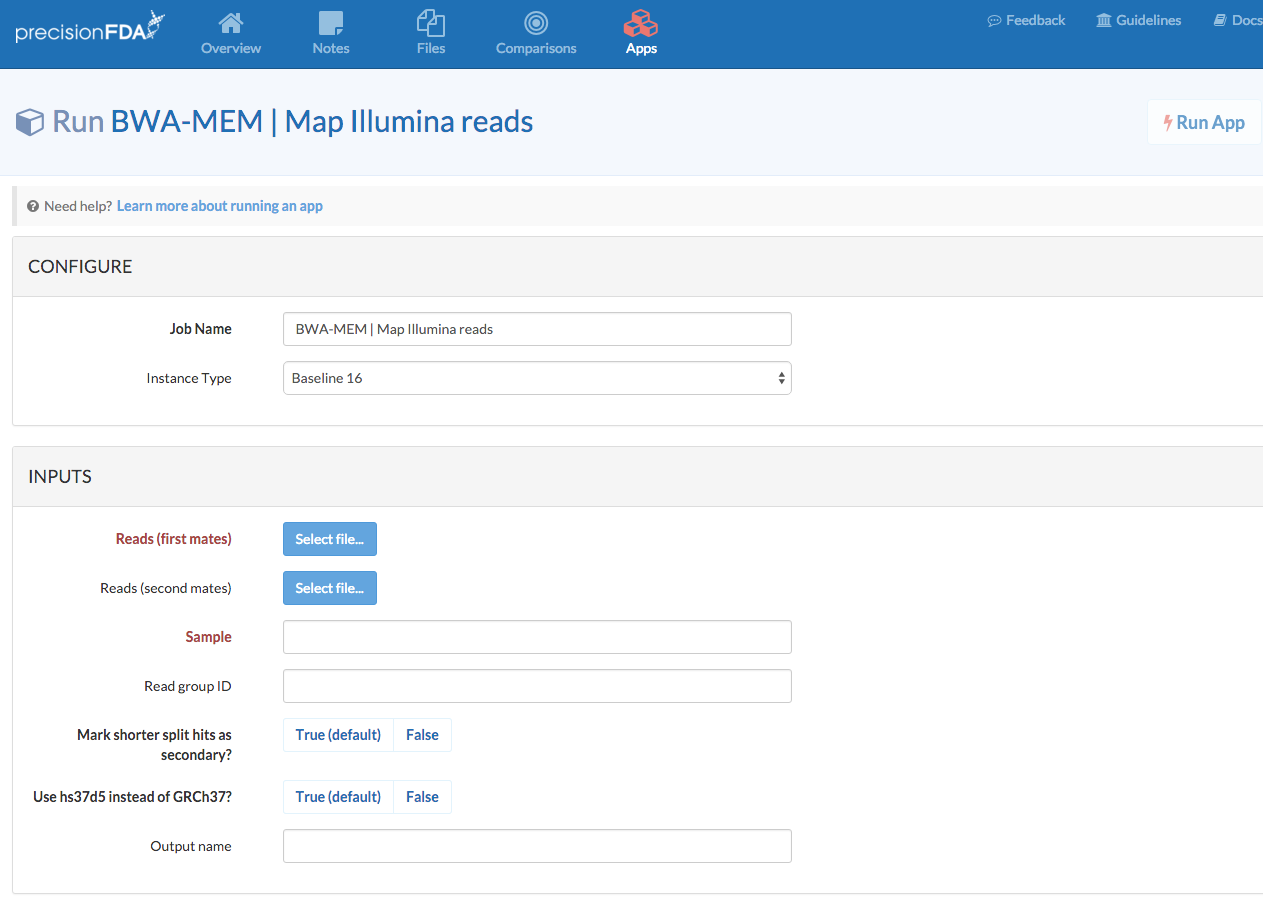Go to the Notes tab label
The width and height of the screenshot is (1263, 917).
tap(331, 48)
